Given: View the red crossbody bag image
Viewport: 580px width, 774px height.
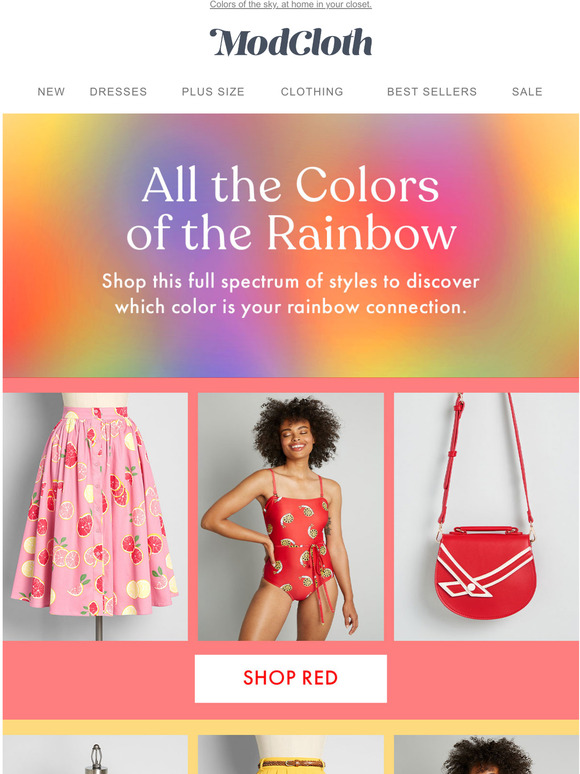Looking at the screenshot, I should [486, 516].
